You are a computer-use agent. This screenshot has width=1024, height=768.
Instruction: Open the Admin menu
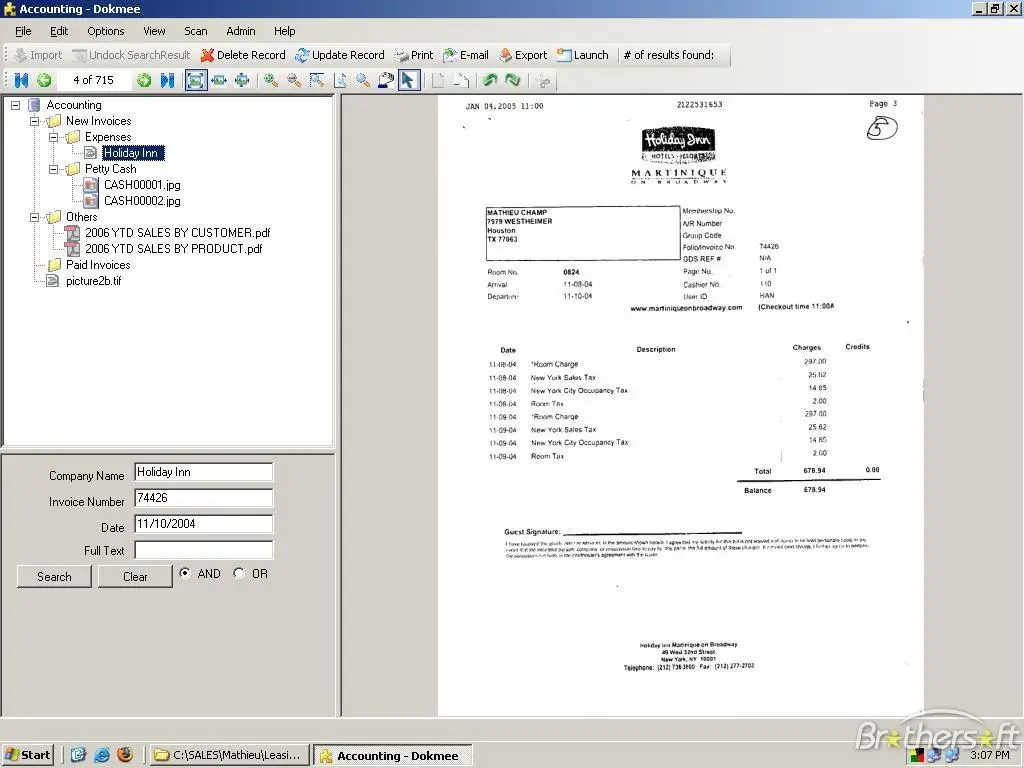click(240, 31)
